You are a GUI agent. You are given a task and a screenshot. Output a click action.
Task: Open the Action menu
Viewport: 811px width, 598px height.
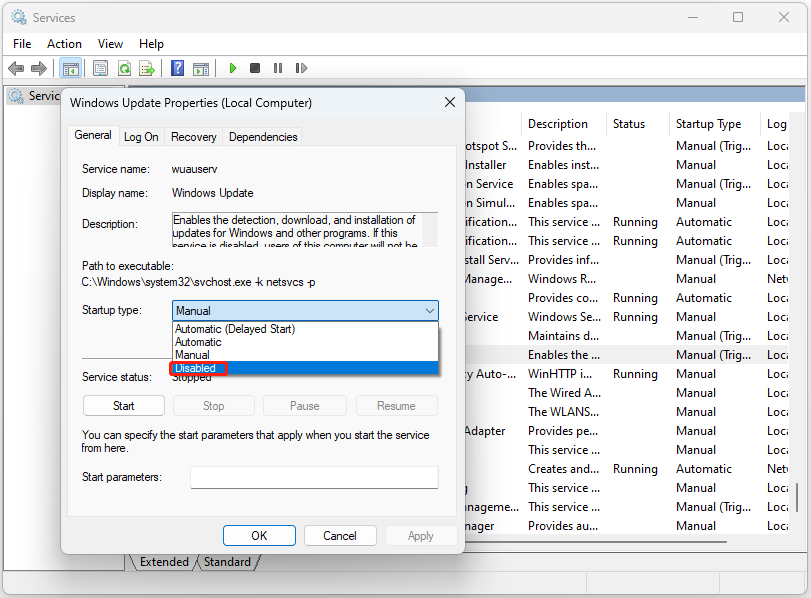64,44
